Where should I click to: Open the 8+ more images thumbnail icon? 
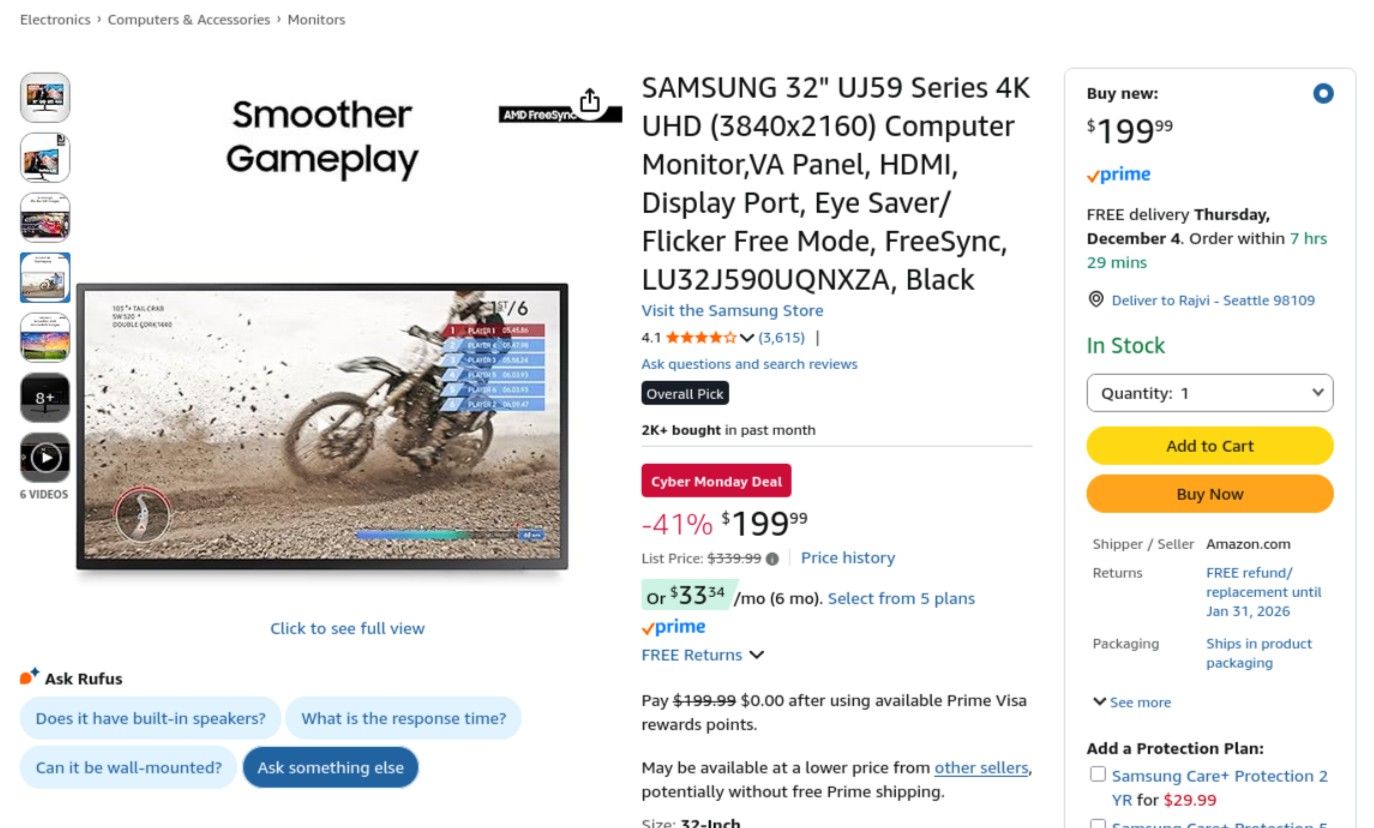45,397
